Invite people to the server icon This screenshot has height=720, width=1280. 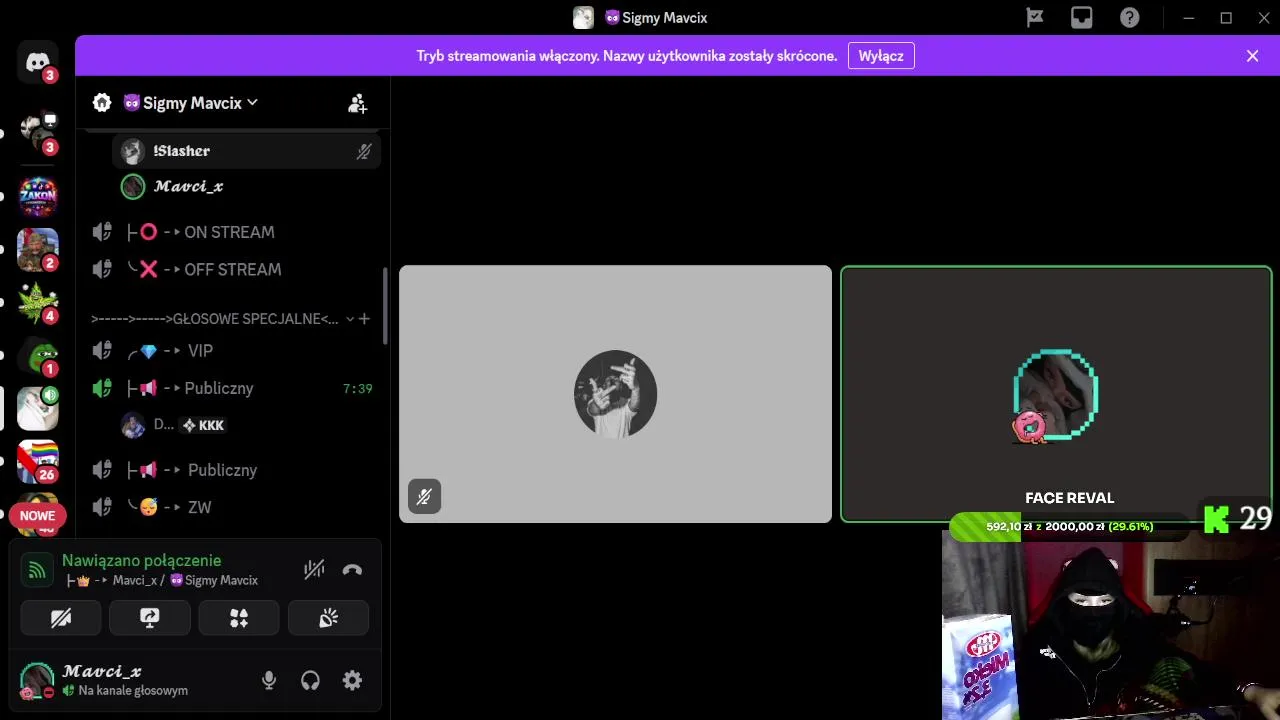(x=357, y=103)
